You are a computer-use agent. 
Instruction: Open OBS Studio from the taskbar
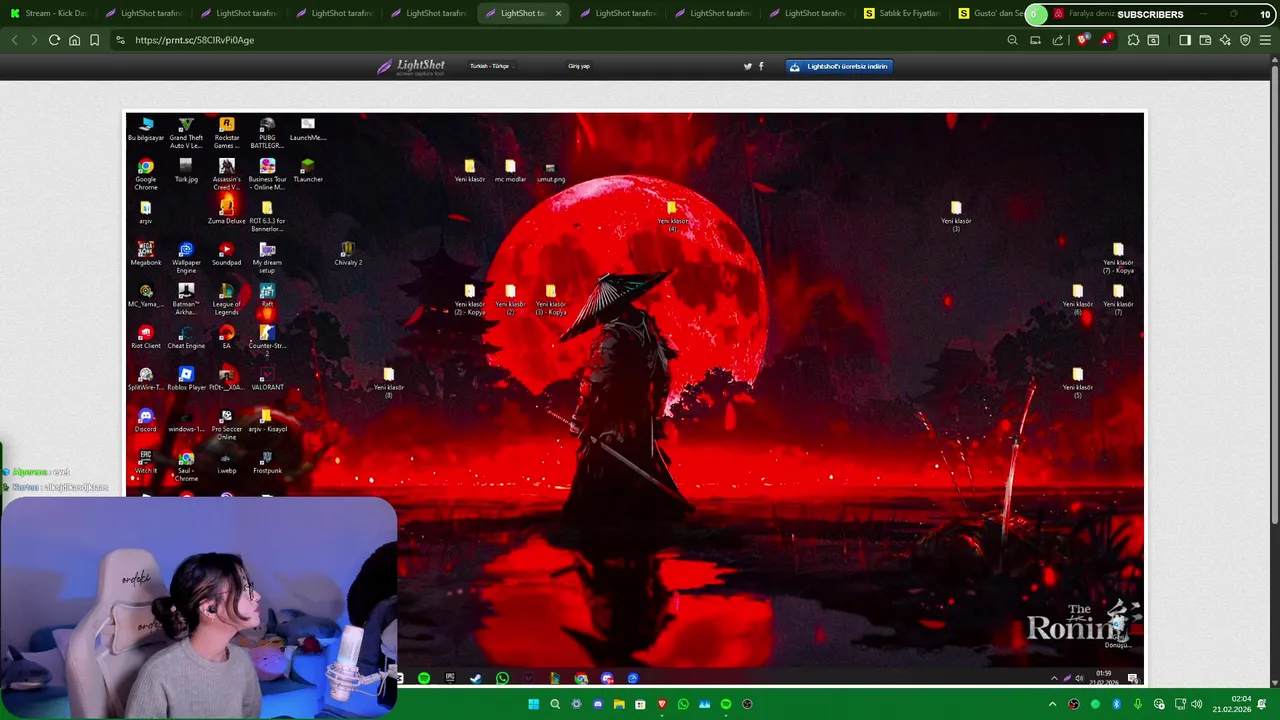tap(747, 704)
